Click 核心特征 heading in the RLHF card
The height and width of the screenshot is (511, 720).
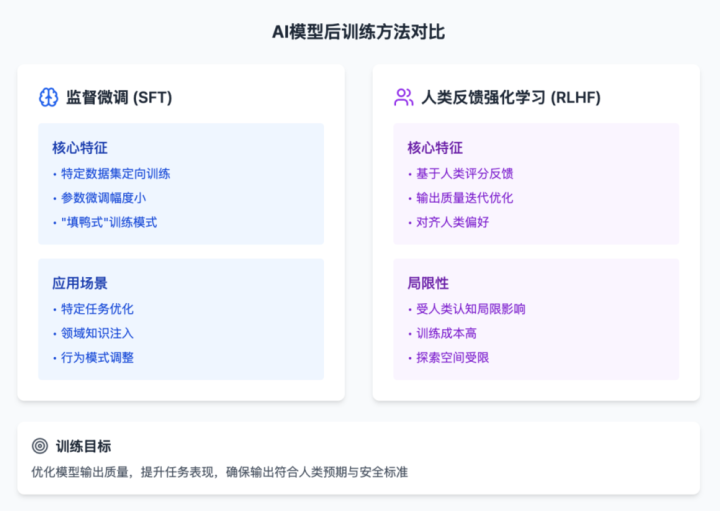point(435,148)
